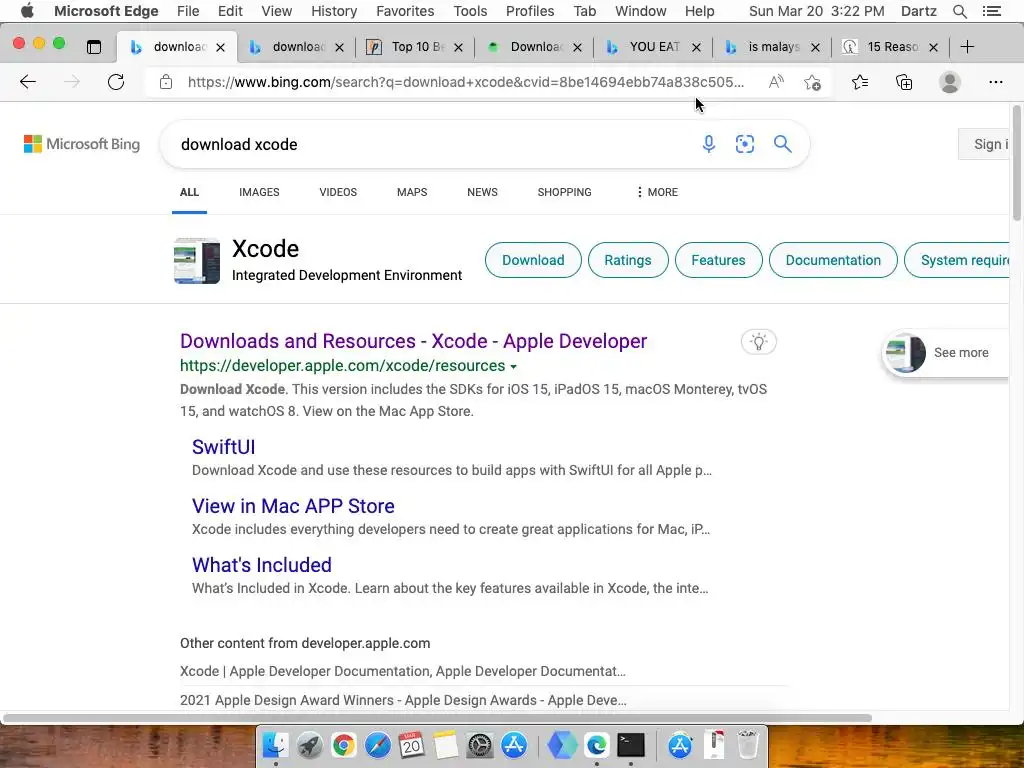Switch to the MAPS search tab
The width and height of the screenshot is (1024, 768).
pyautogui.click(x=412, y=192)
